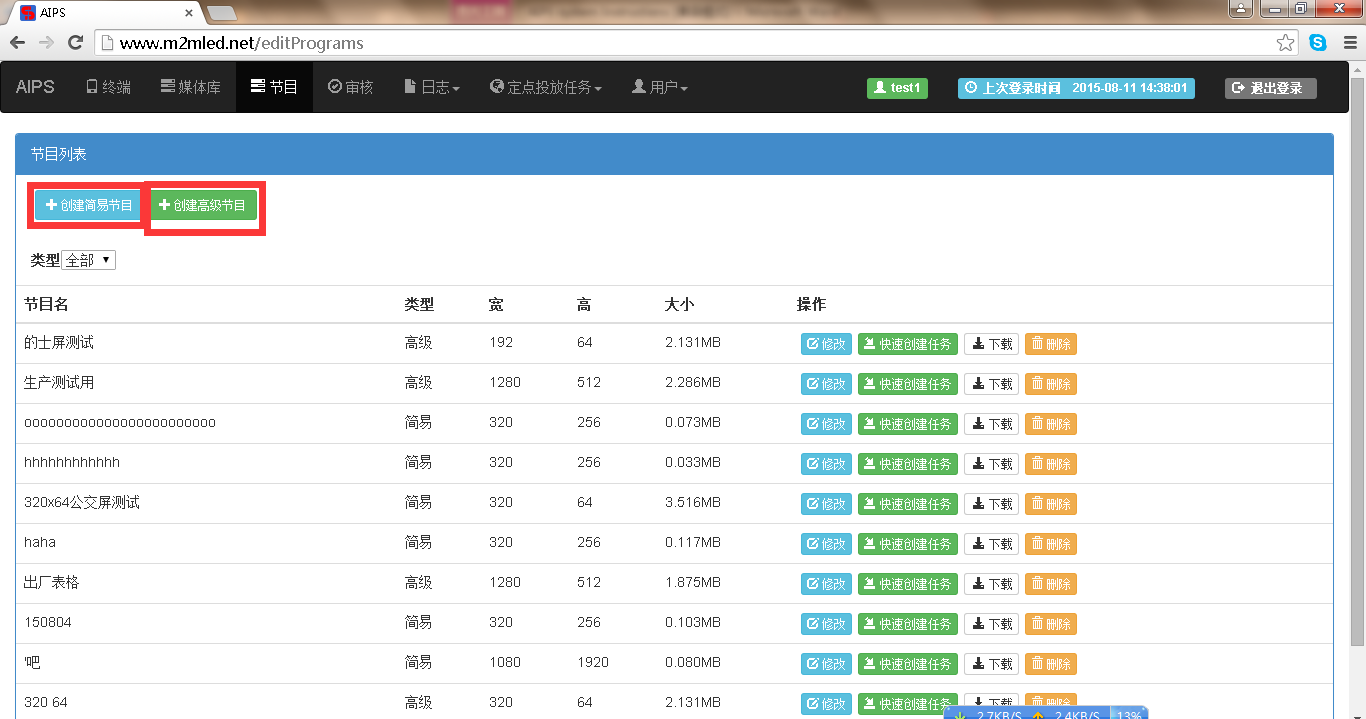Delete the 生产测试用 program
The height and width of the screenshot is (719, 1366).
click(1051, 384)
